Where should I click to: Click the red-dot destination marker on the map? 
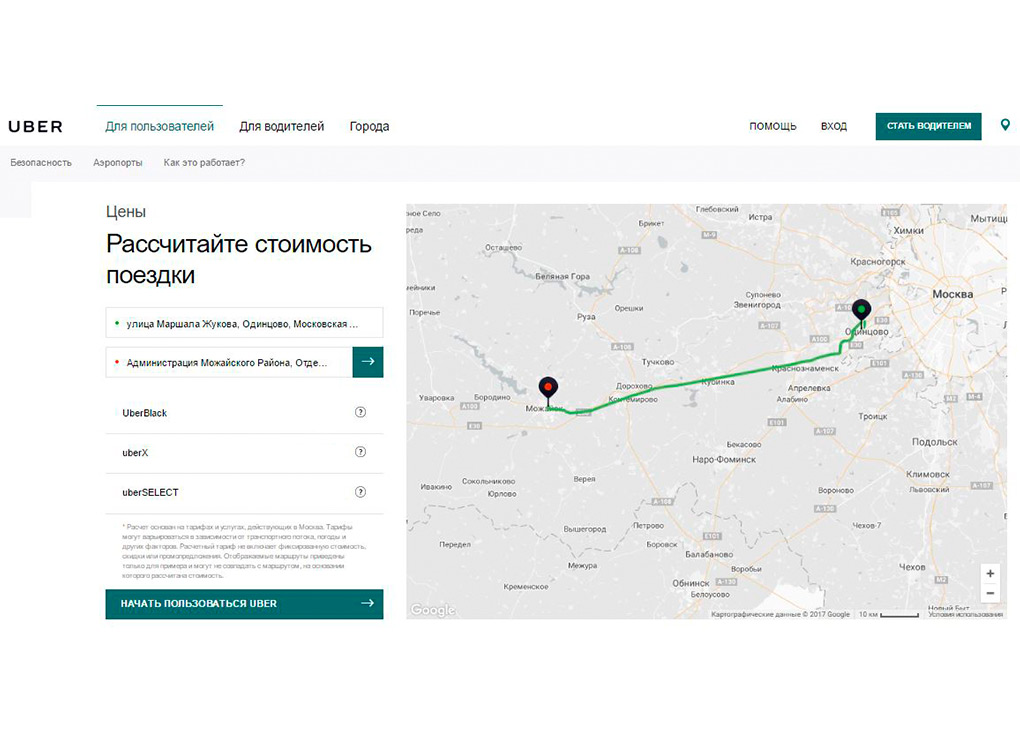tap(548, 389)
